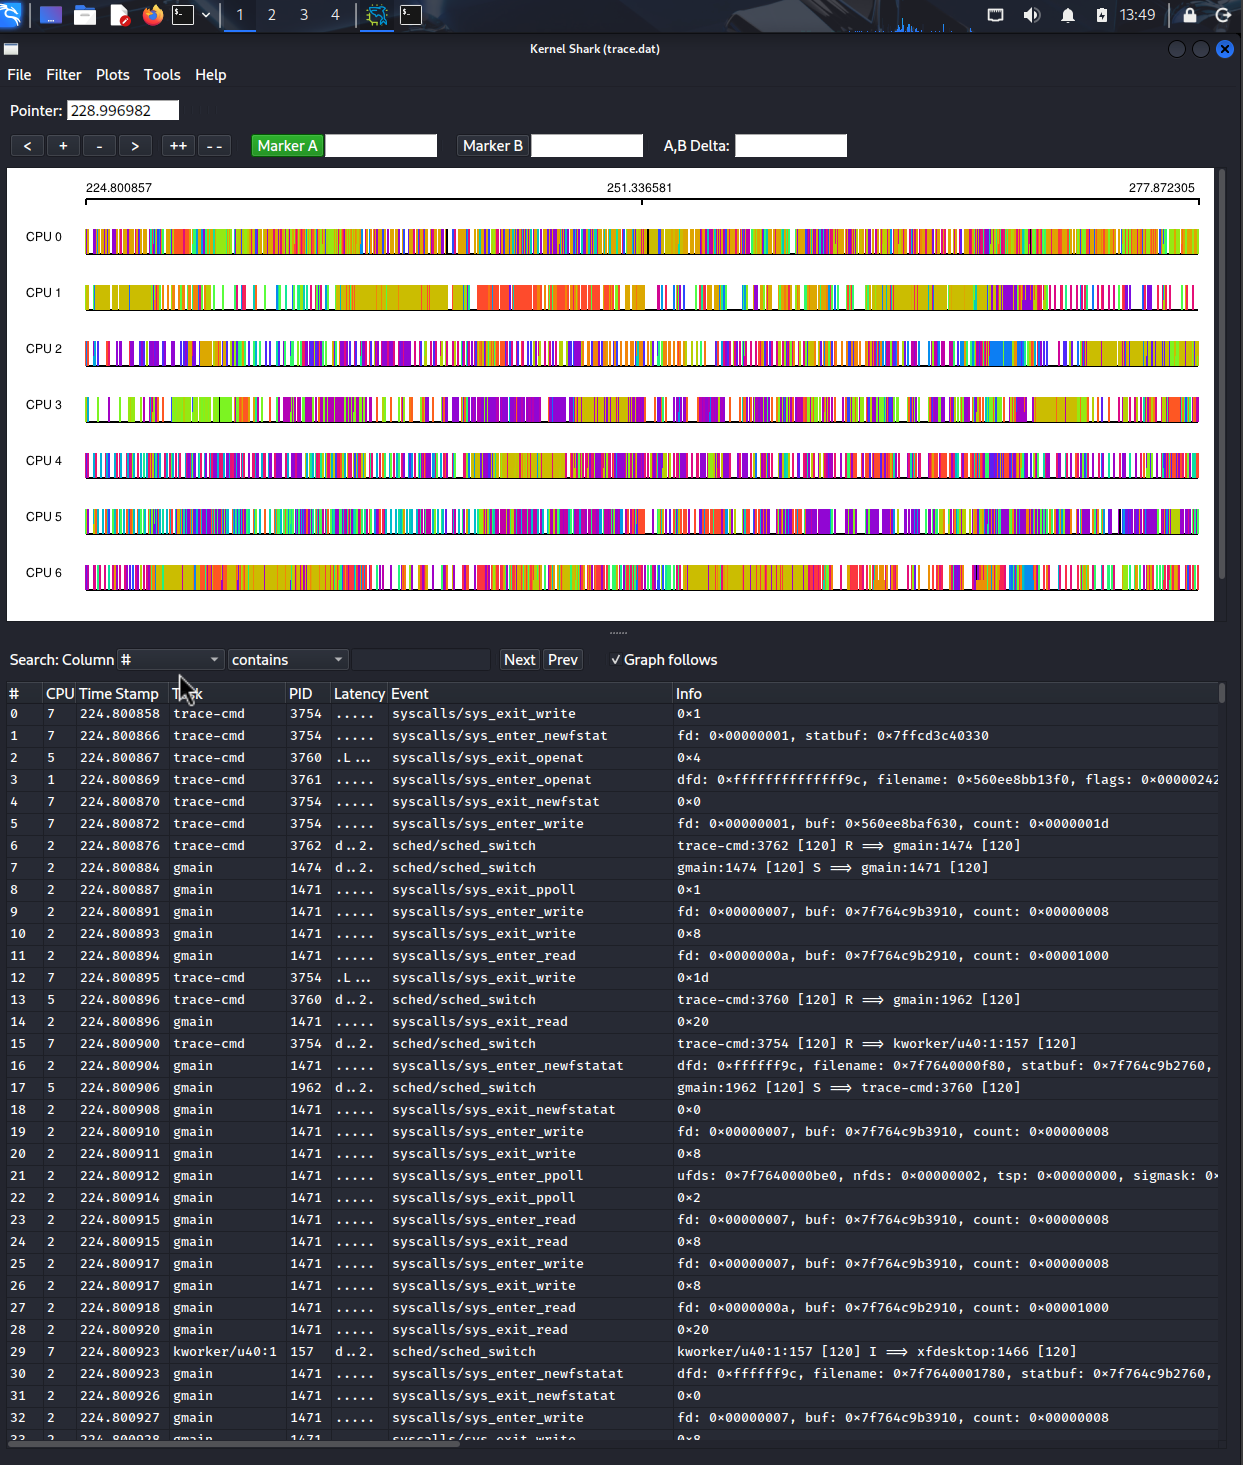Click the Prev search button

point(563,660)
